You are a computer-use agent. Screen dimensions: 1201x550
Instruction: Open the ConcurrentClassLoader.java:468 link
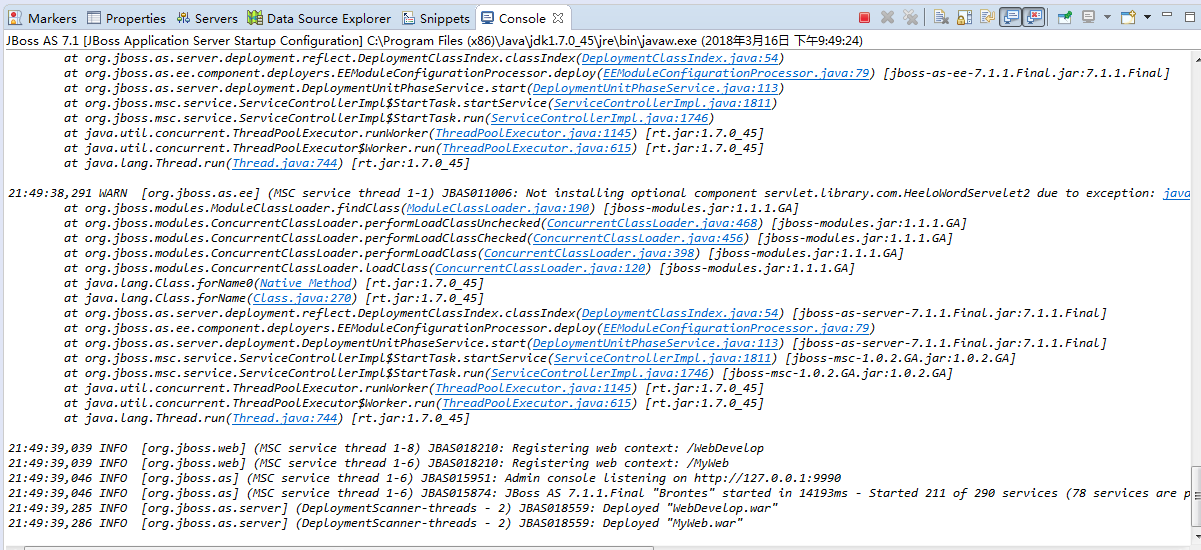click(x=653, y=223)
